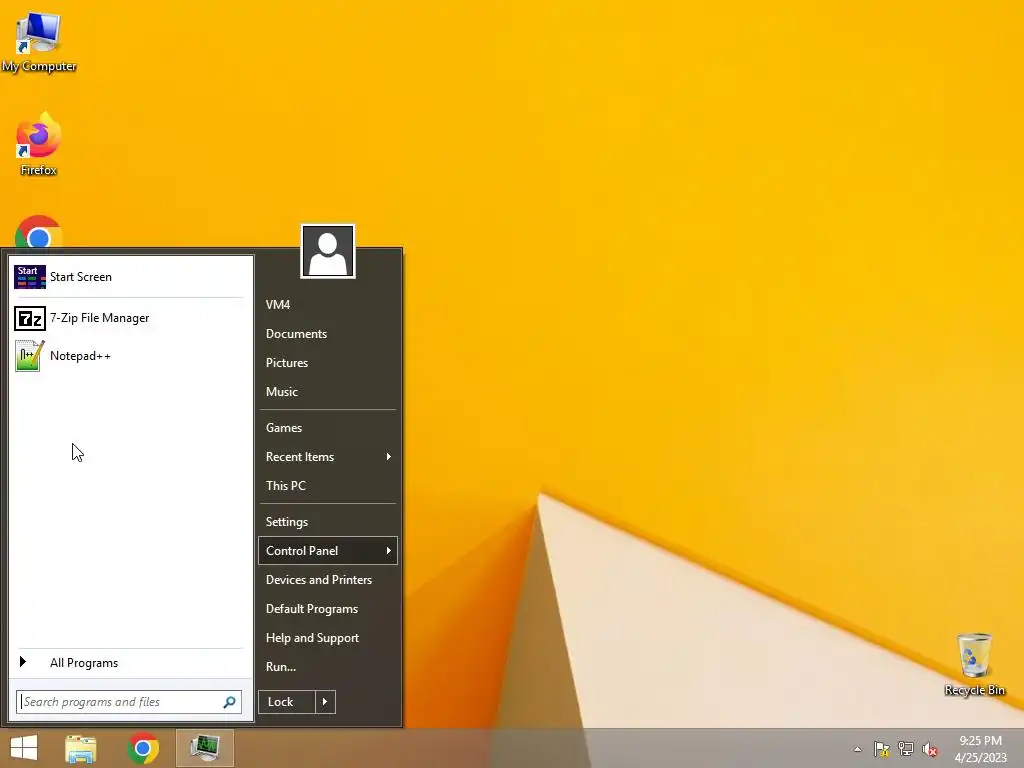Click the network tray icon
The width and height of the screenshot is (1024, 768).
pyautogui.click(x=906, y=749)
